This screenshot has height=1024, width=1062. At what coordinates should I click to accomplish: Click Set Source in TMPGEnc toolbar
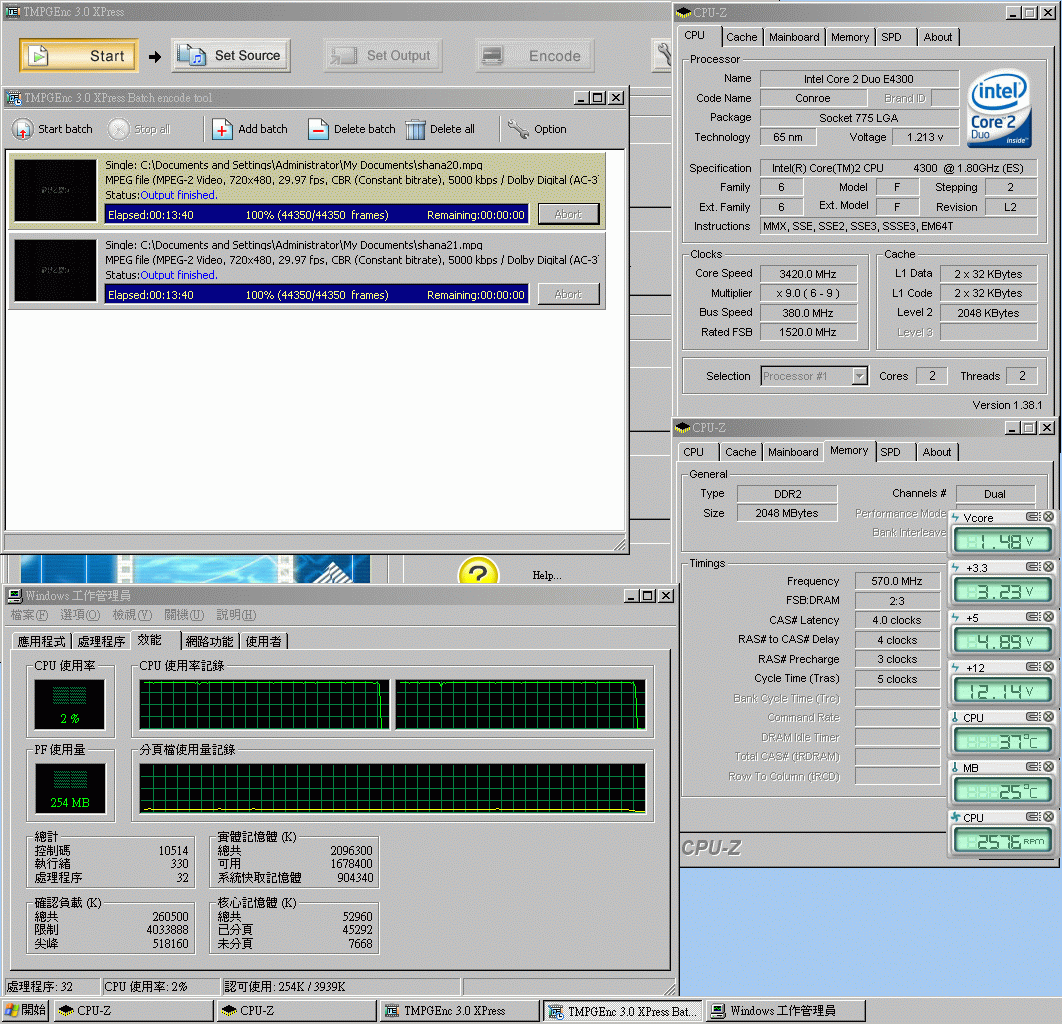tap(231, 56)
